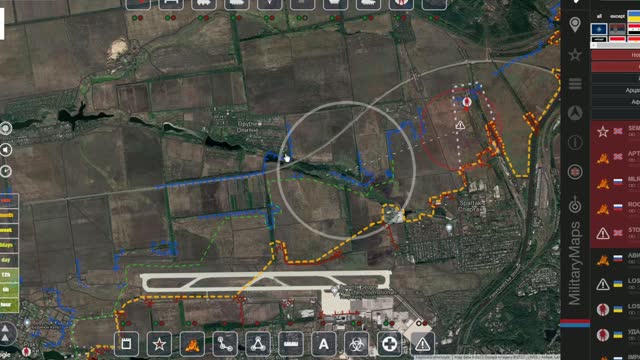640x360 pixels.
Task: Select the 'hour' time filter
Action: coord(8,305)
